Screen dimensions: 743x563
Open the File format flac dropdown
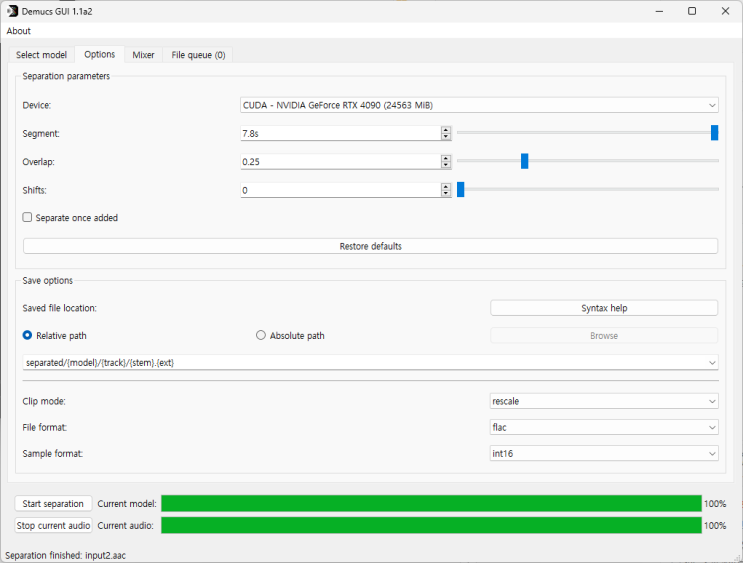pyautogui.click(x=604, y=427)
